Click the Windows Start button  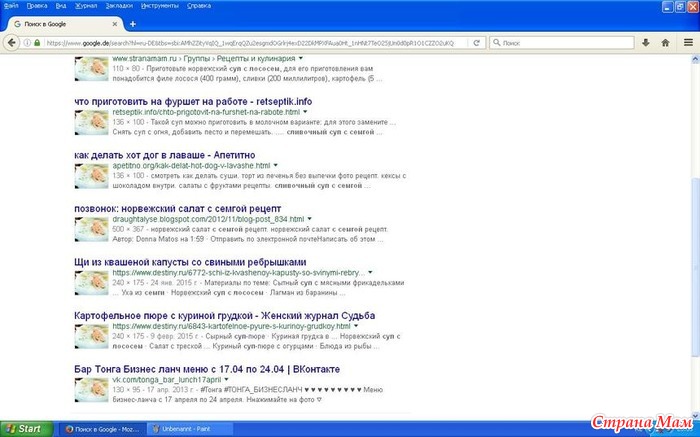pyautogui.click(x=24, y=428)
